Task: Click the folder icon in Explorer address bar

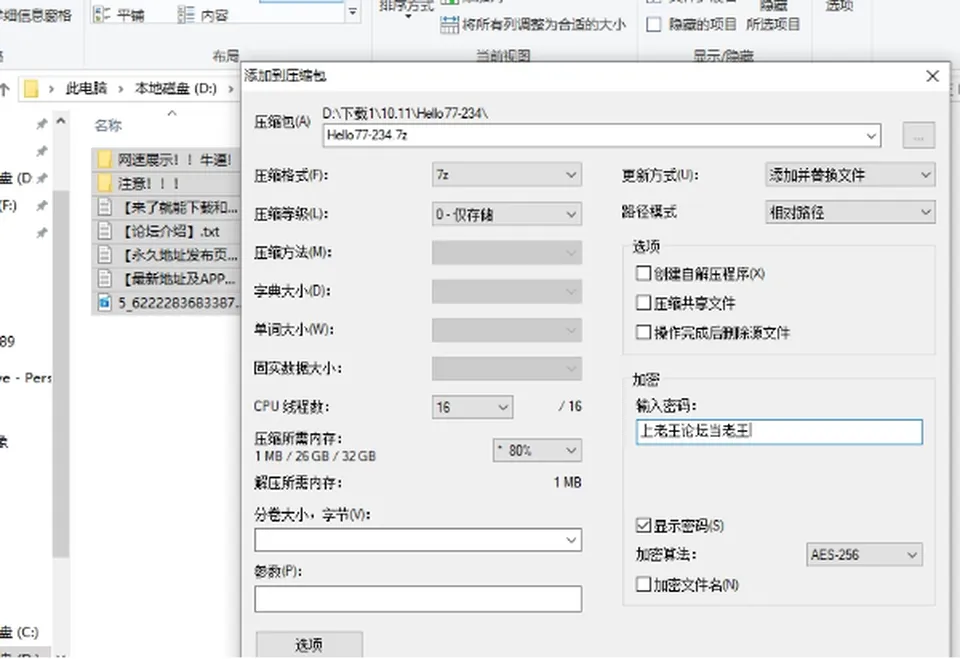Action: [31, 89]
